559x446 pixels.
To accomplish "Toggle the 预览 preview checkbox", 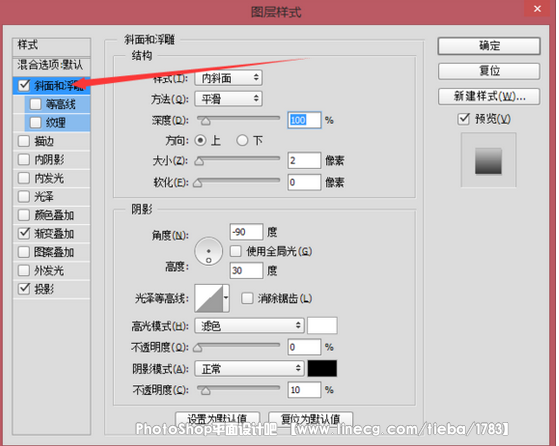I will tap(463, 119).
